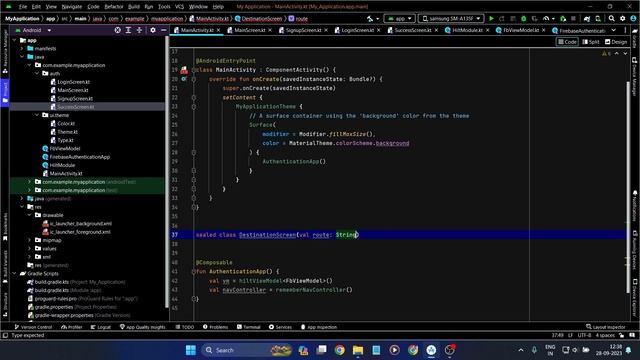Open the File menu
Screen dimensions: 640x360
23,7
